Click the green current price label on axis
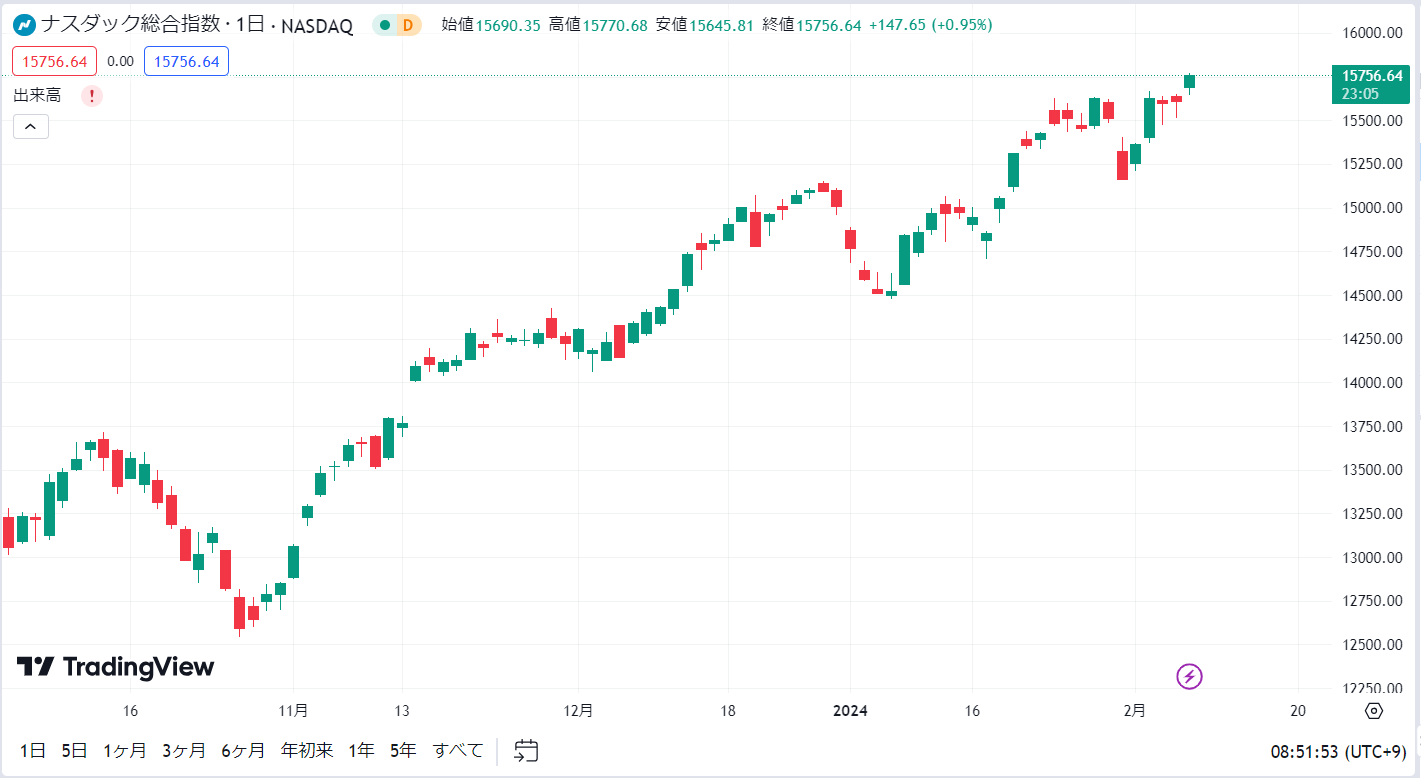This screenshot has height=778, width=1421. [1371, 84]
